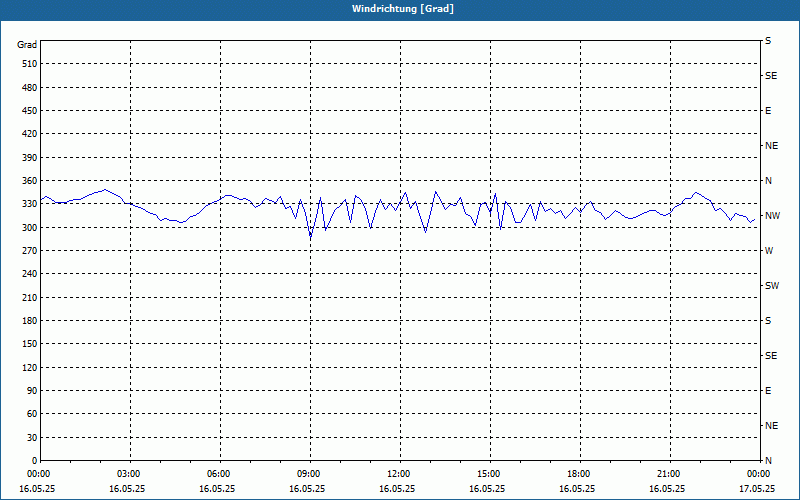800x500 pixels.
Task: Click the 12:00 time label
Action: [398, 474]
